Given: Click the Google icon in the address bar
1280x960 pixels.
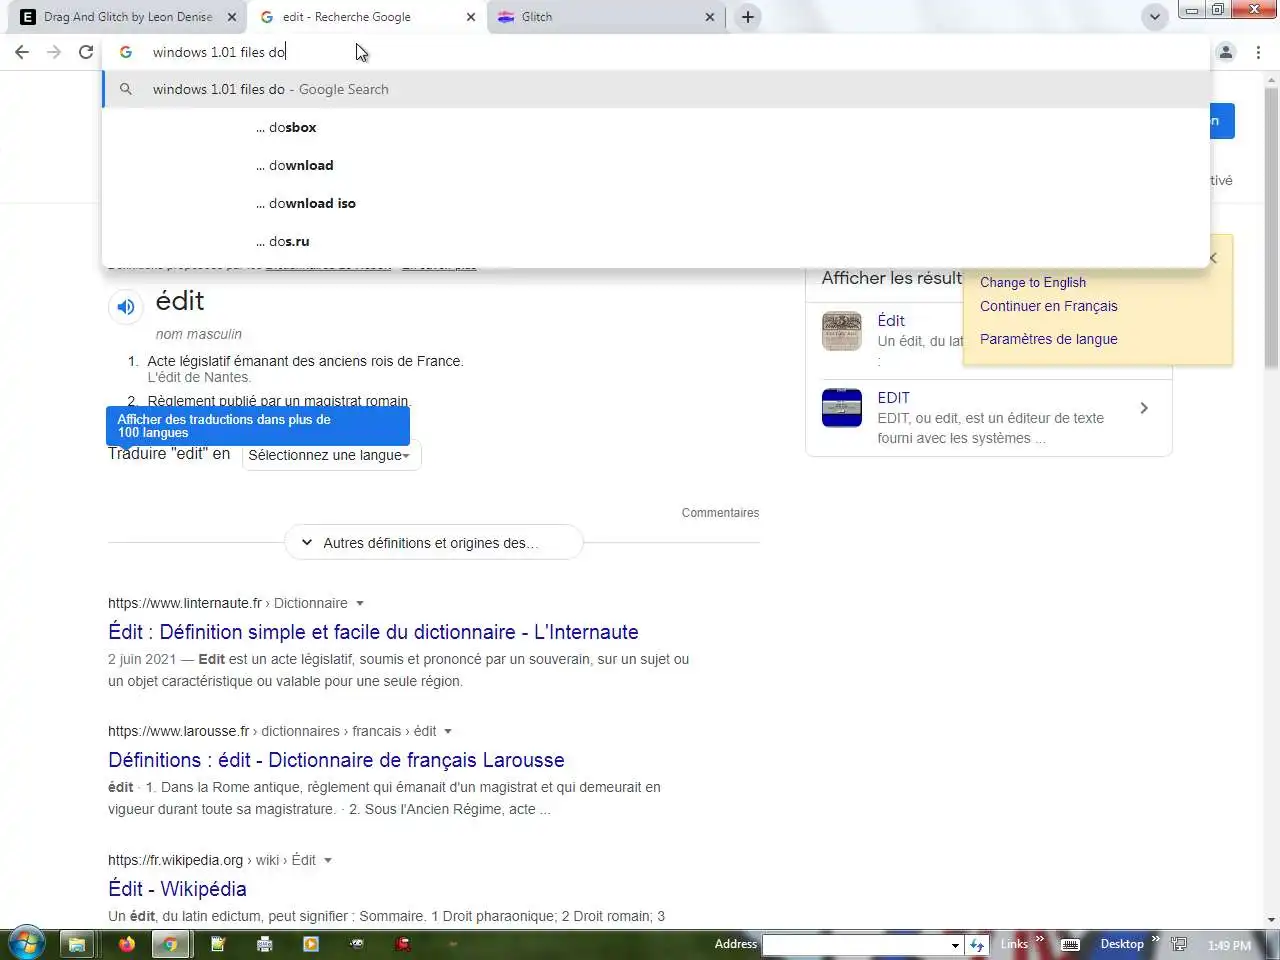Looking at the screenshot, I should [x=126, y=52].
